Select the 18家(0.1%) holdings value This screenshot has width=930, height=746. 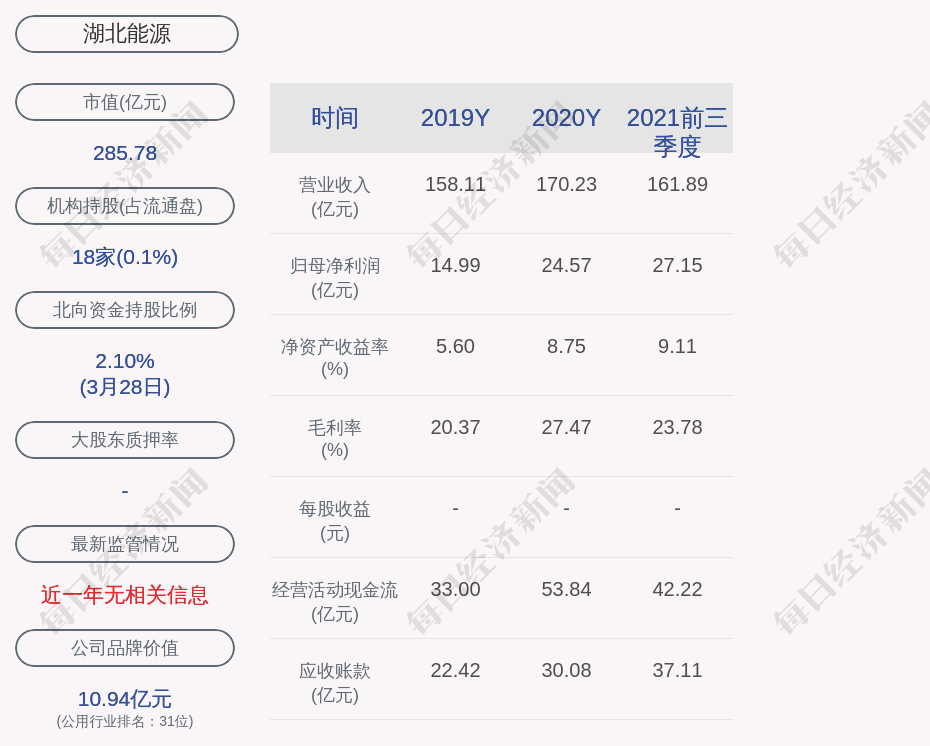pyautogui.click(x=125, y=257)
